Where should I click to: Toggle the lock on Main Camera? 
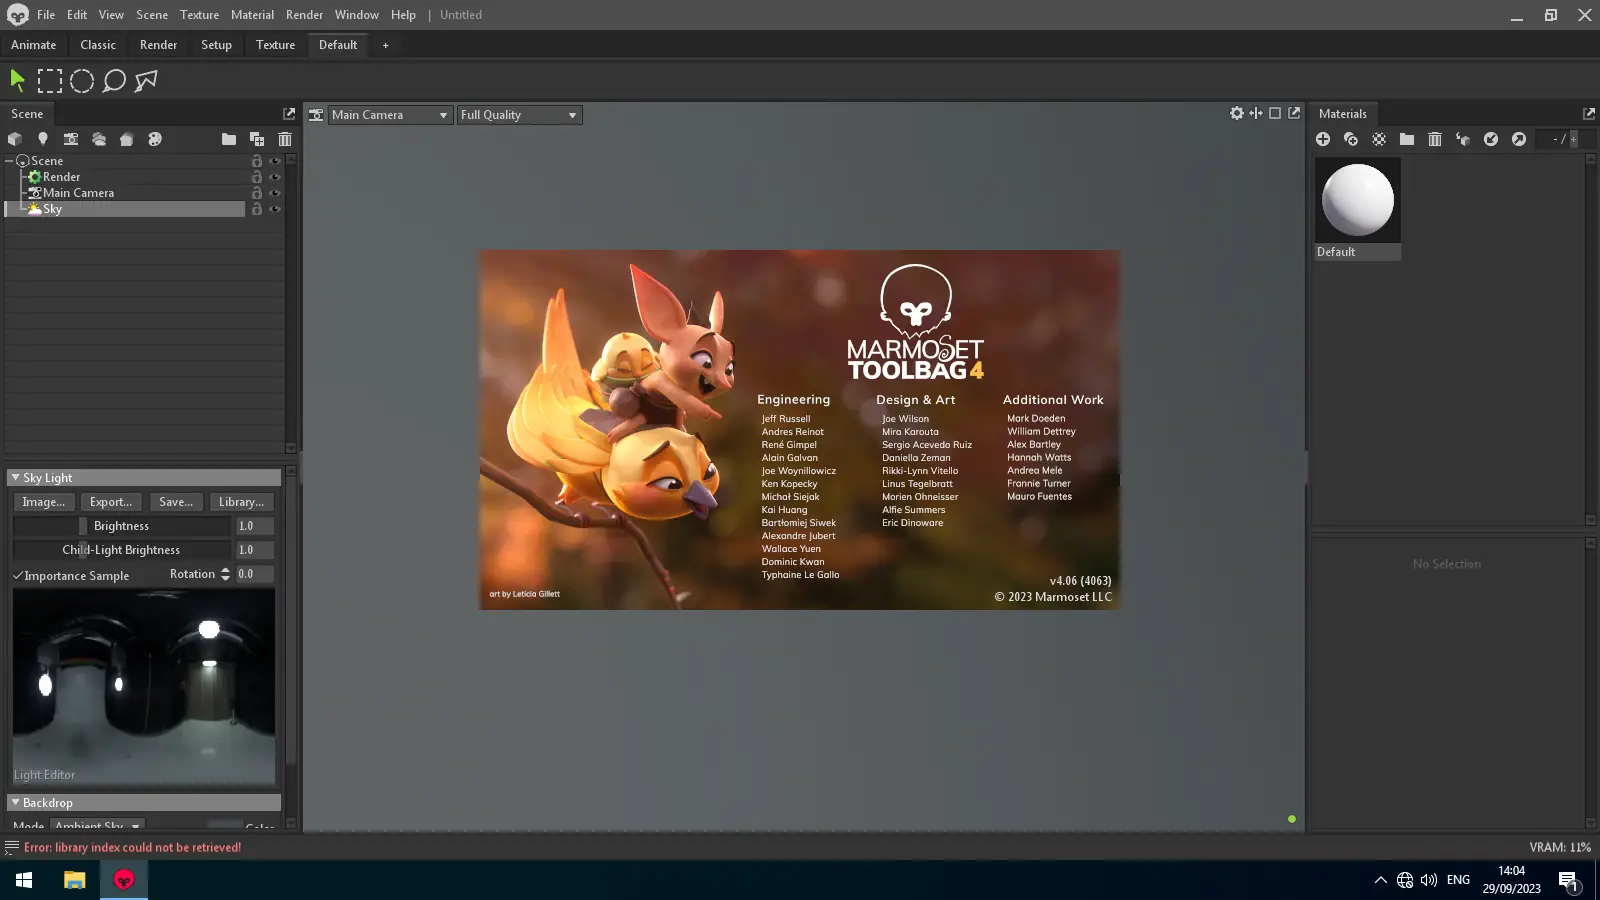(257, 193)
